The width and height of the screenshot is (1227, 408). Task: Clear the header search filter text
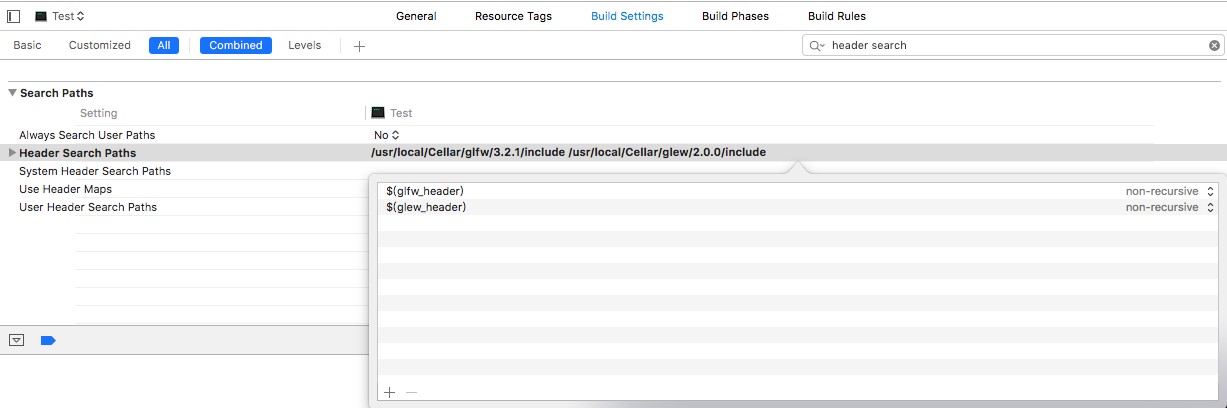1214,45
